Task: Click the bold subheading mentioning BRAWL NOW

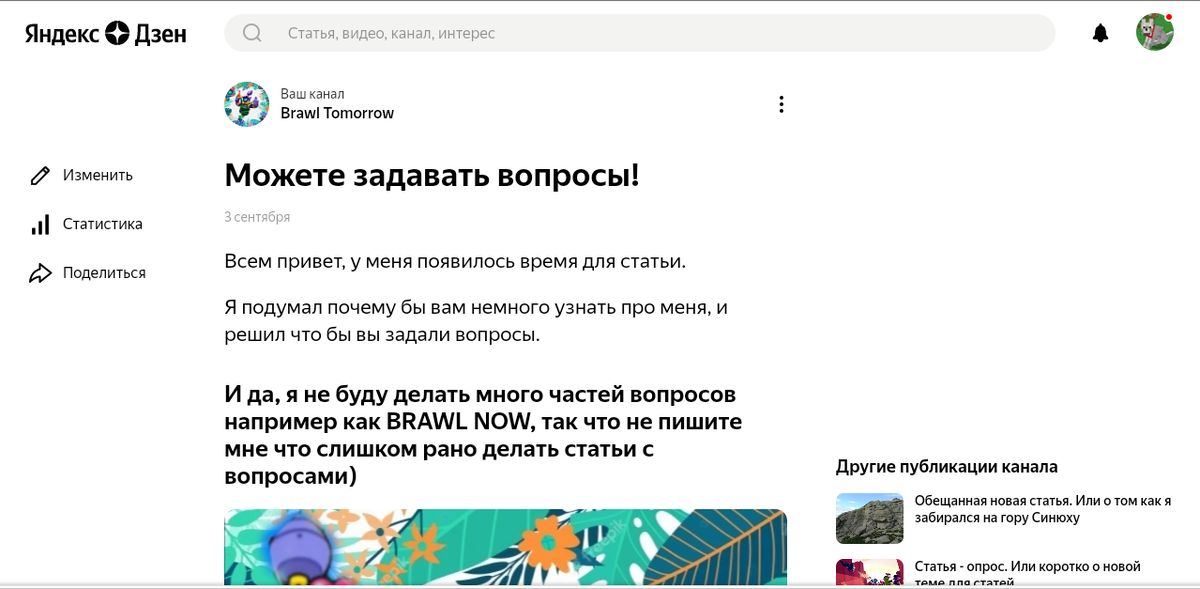Action: point(483,435)
